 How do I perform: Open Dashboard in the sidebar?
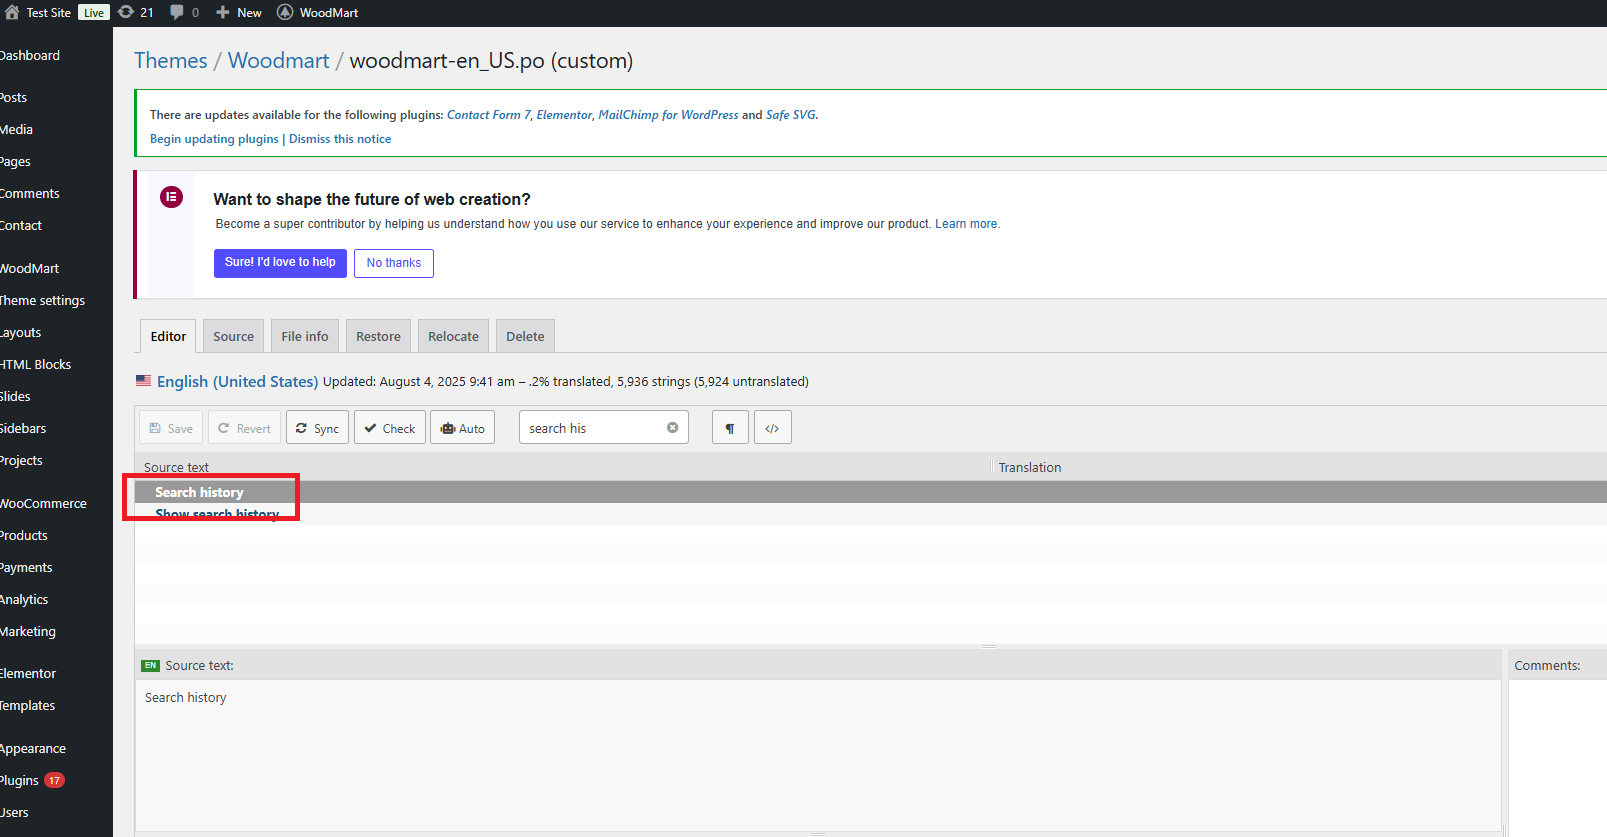click(30, 55)
